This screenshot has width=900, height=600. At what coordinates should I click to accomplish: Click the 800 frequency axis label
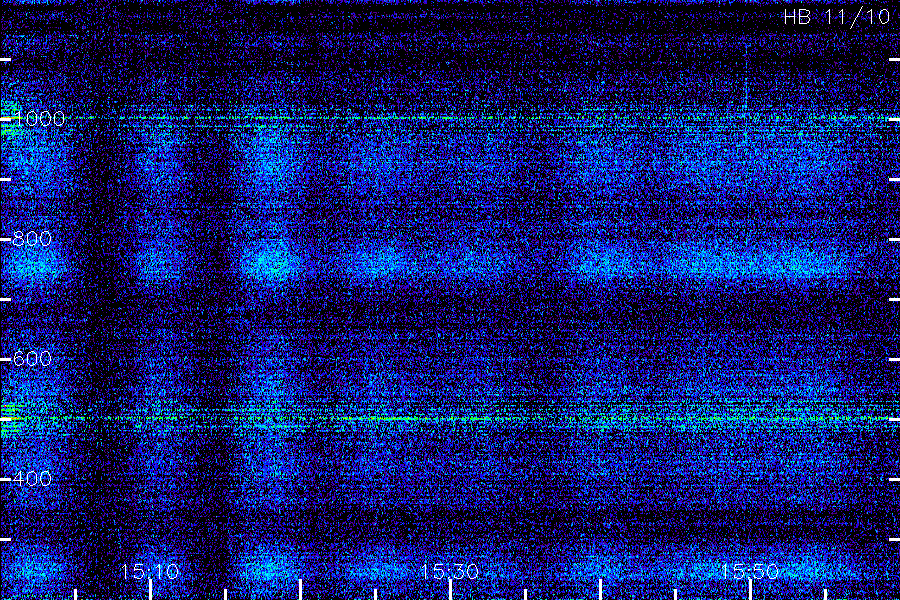pyautogui.click(x=32, y=239)
